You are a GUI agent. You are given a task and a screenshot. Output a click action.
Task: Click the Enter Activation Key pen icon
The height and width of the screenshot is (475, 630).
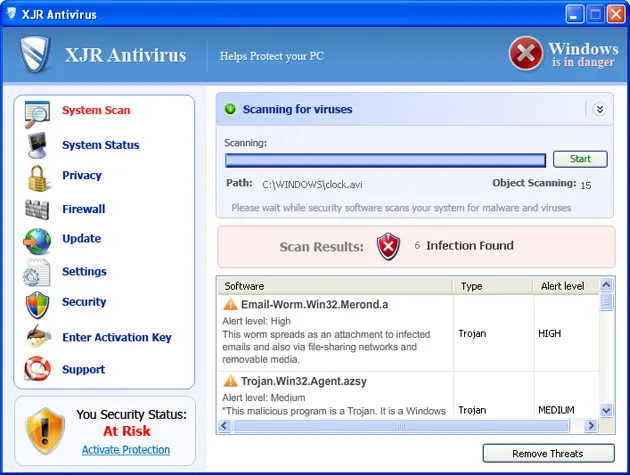click(37, 337)
